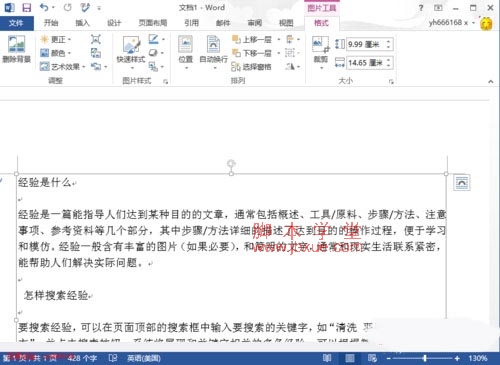Click Send Backward (下移一层)

tap(252, 53)
